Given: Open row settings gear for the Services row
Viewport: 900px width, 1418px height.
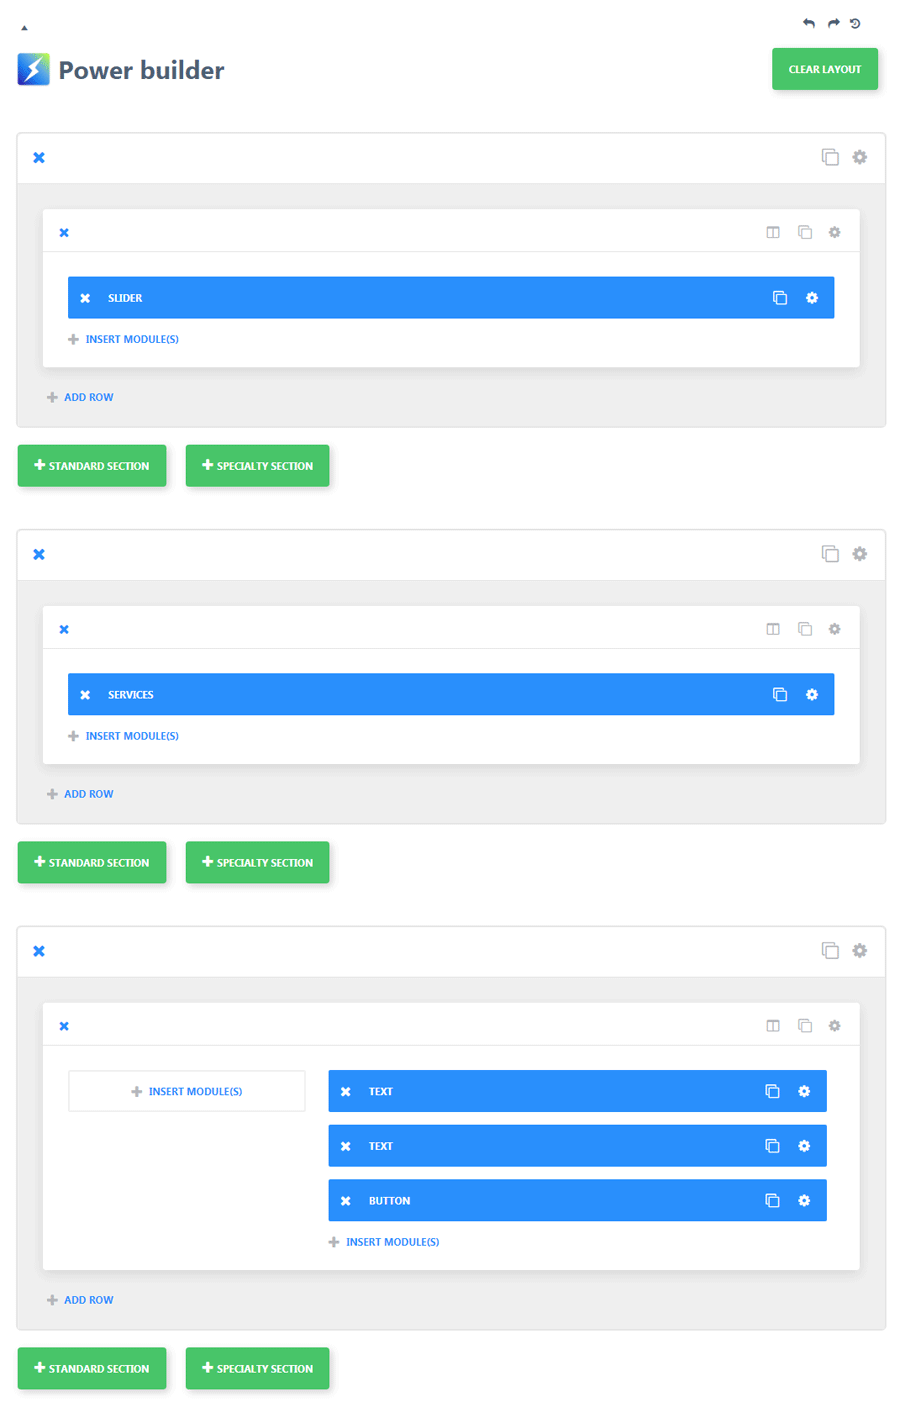Looking at the screenshot, I should (x=835, y=629).
